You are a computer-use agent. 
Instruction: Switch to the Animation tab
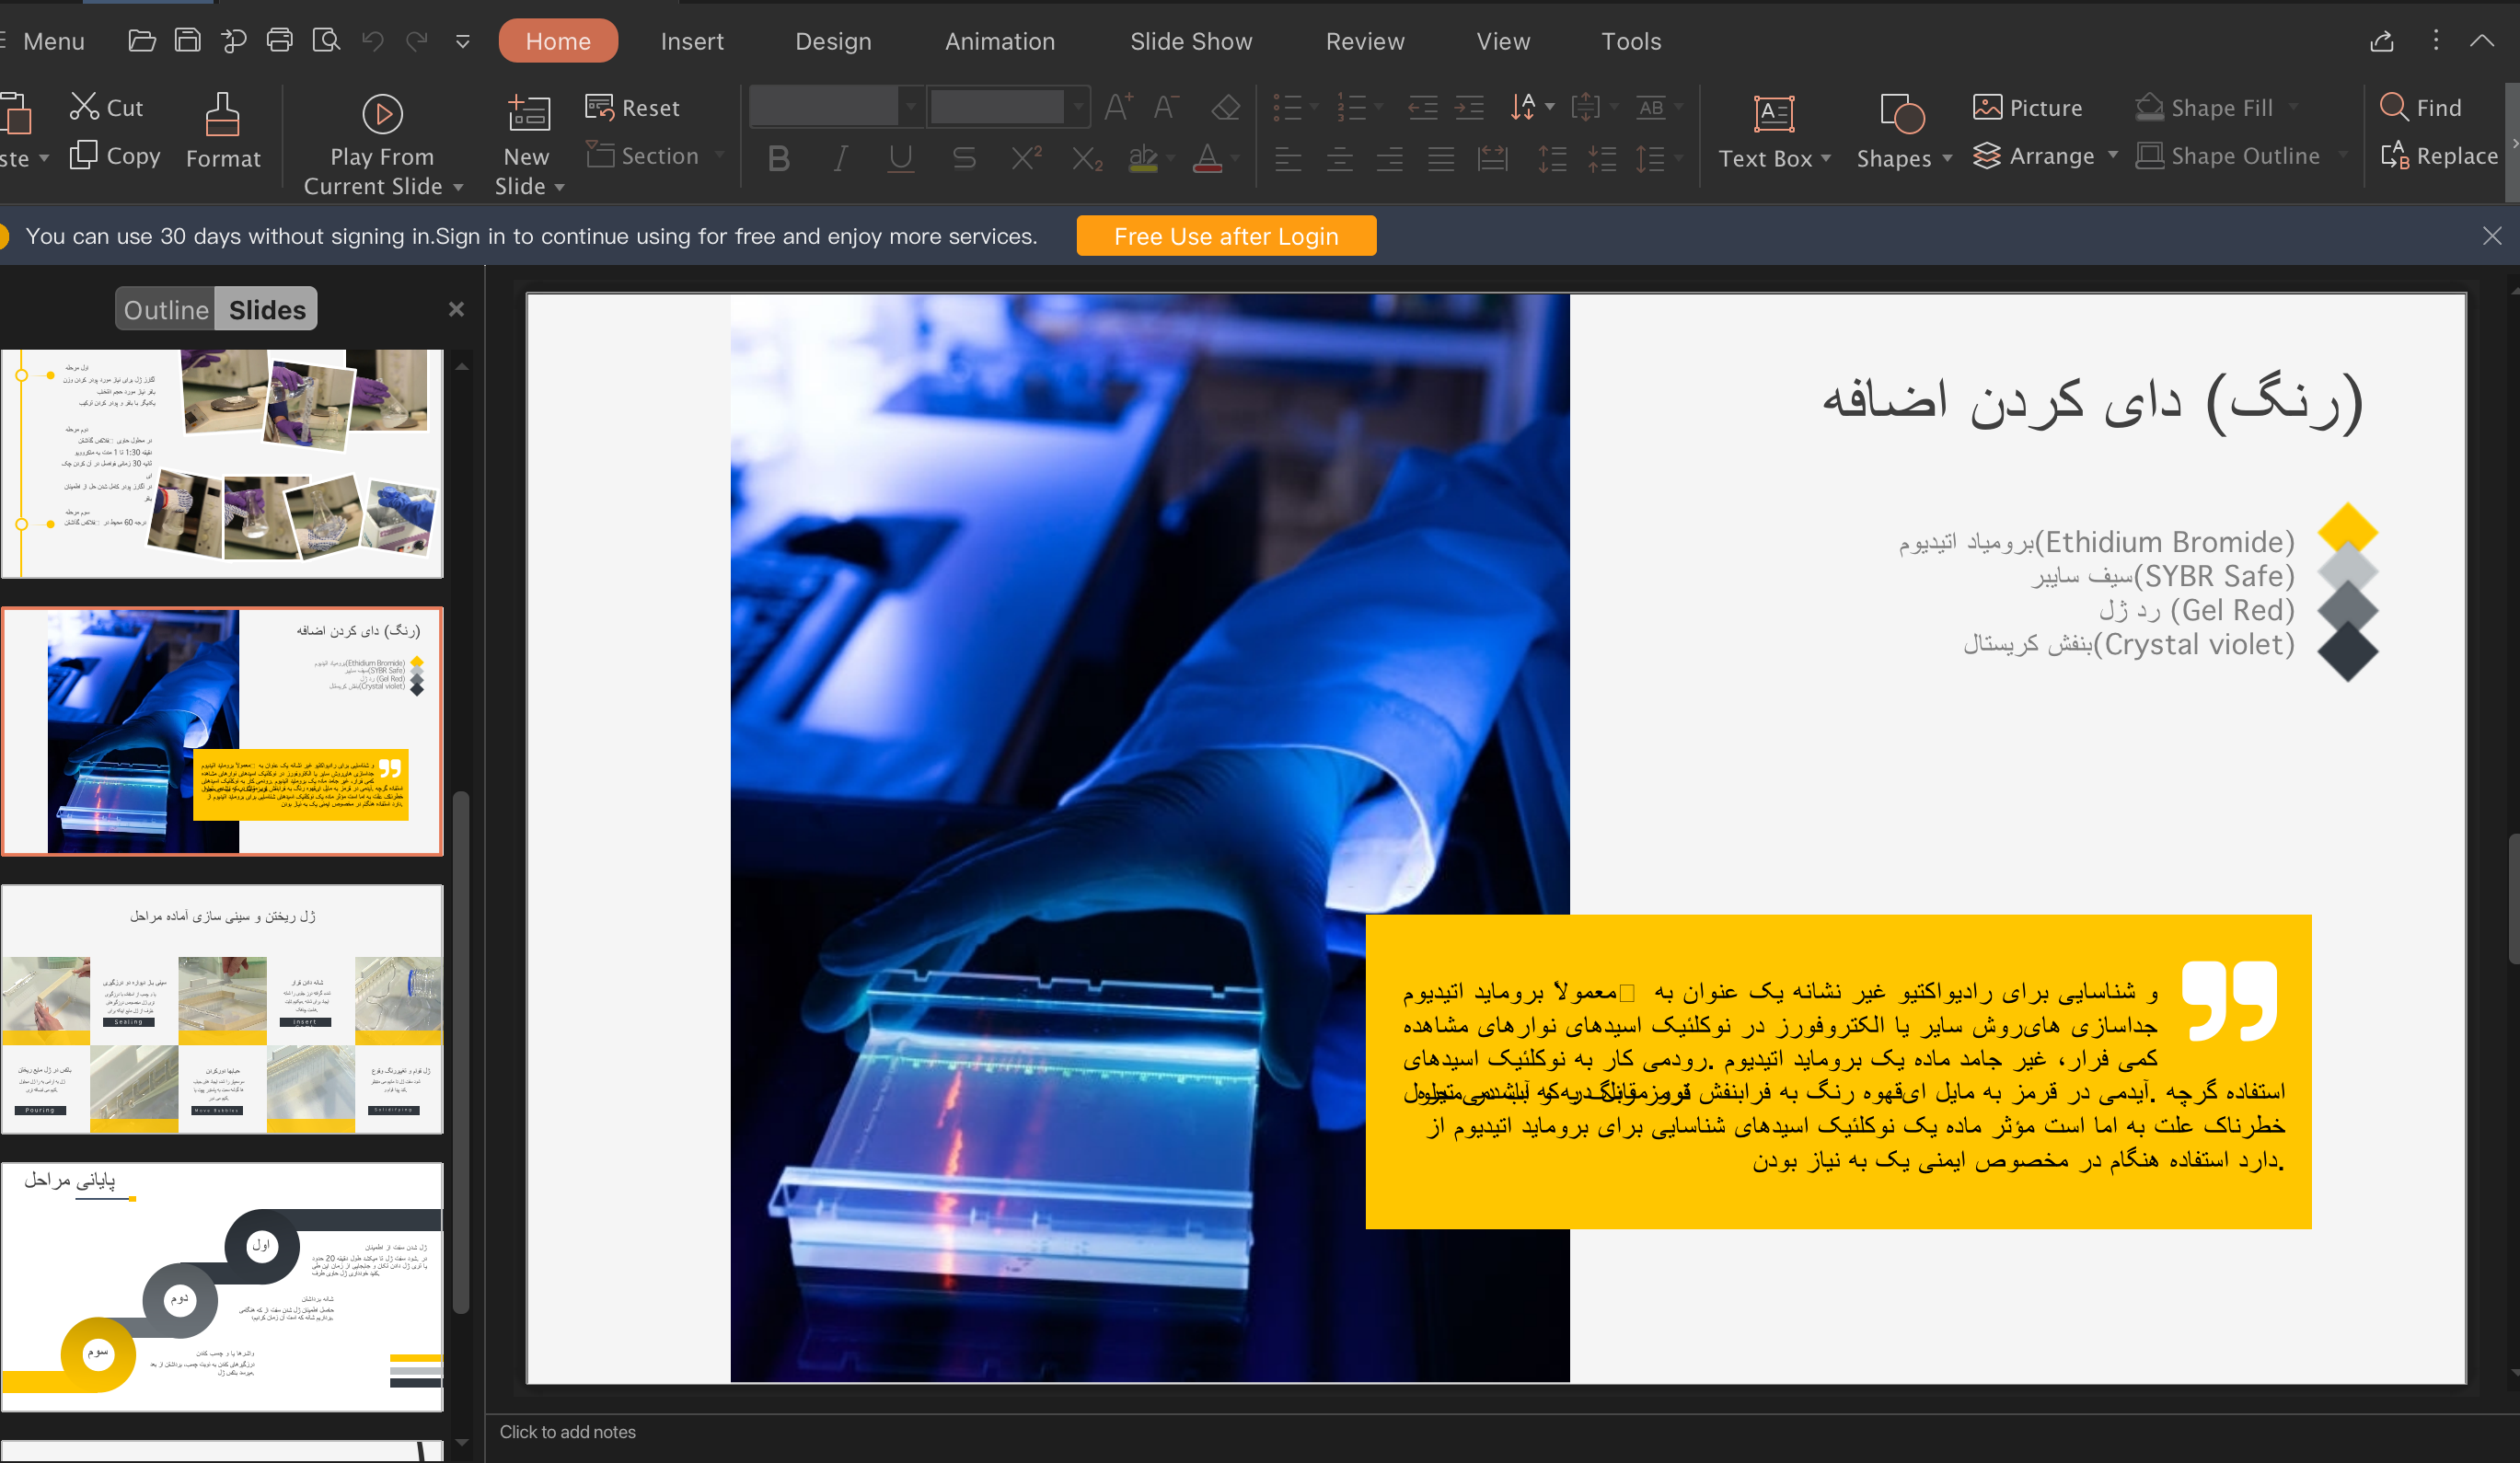pyautogui.click(x=1000, y=41)
